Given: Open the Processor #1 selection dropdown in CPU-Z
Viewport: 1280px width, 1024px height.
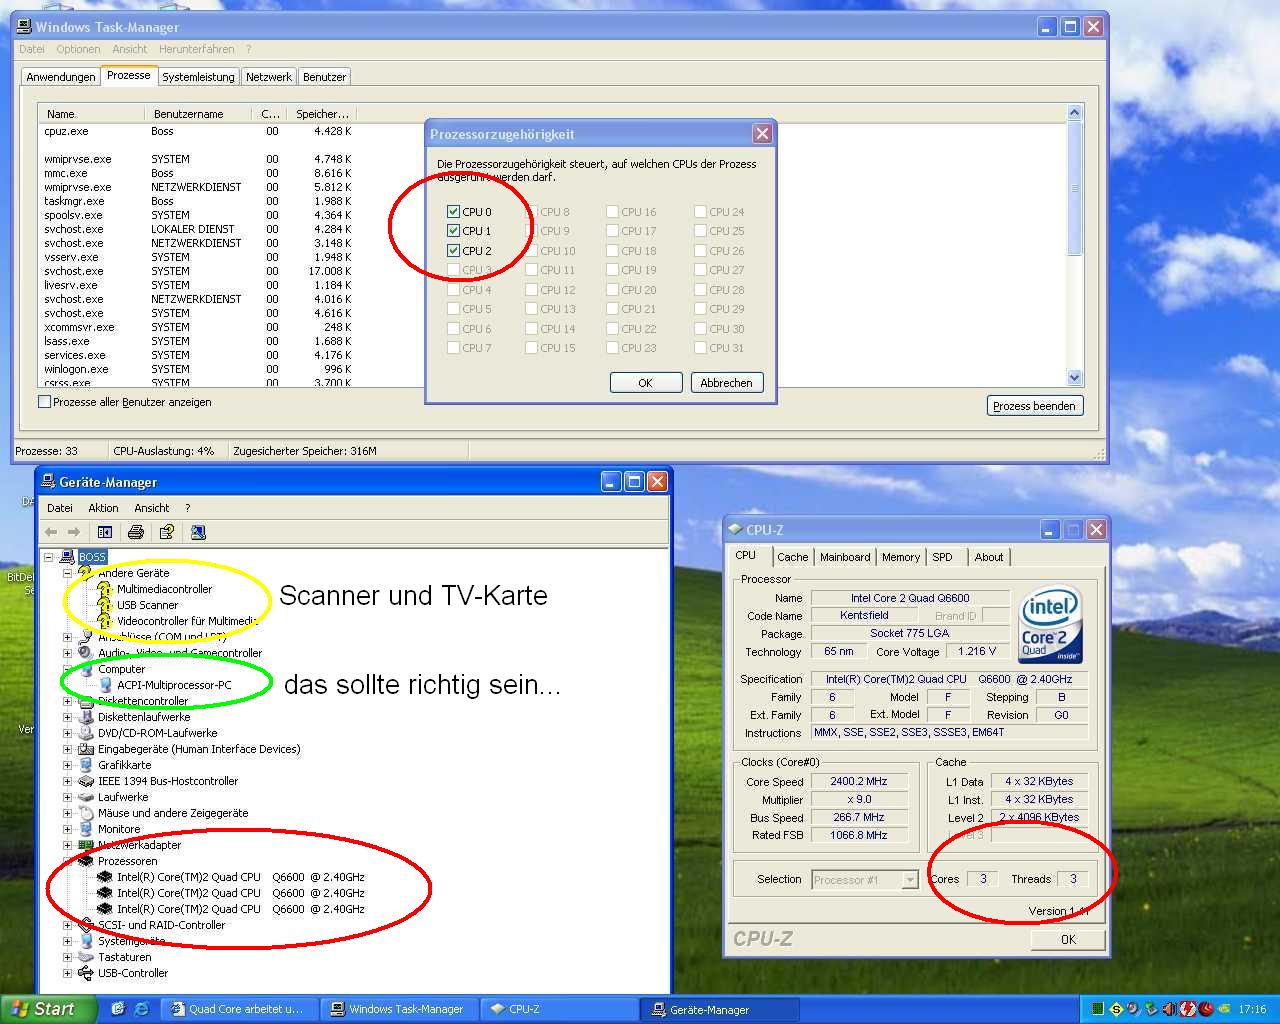Looking at the screenshot, I should point(910,880).
